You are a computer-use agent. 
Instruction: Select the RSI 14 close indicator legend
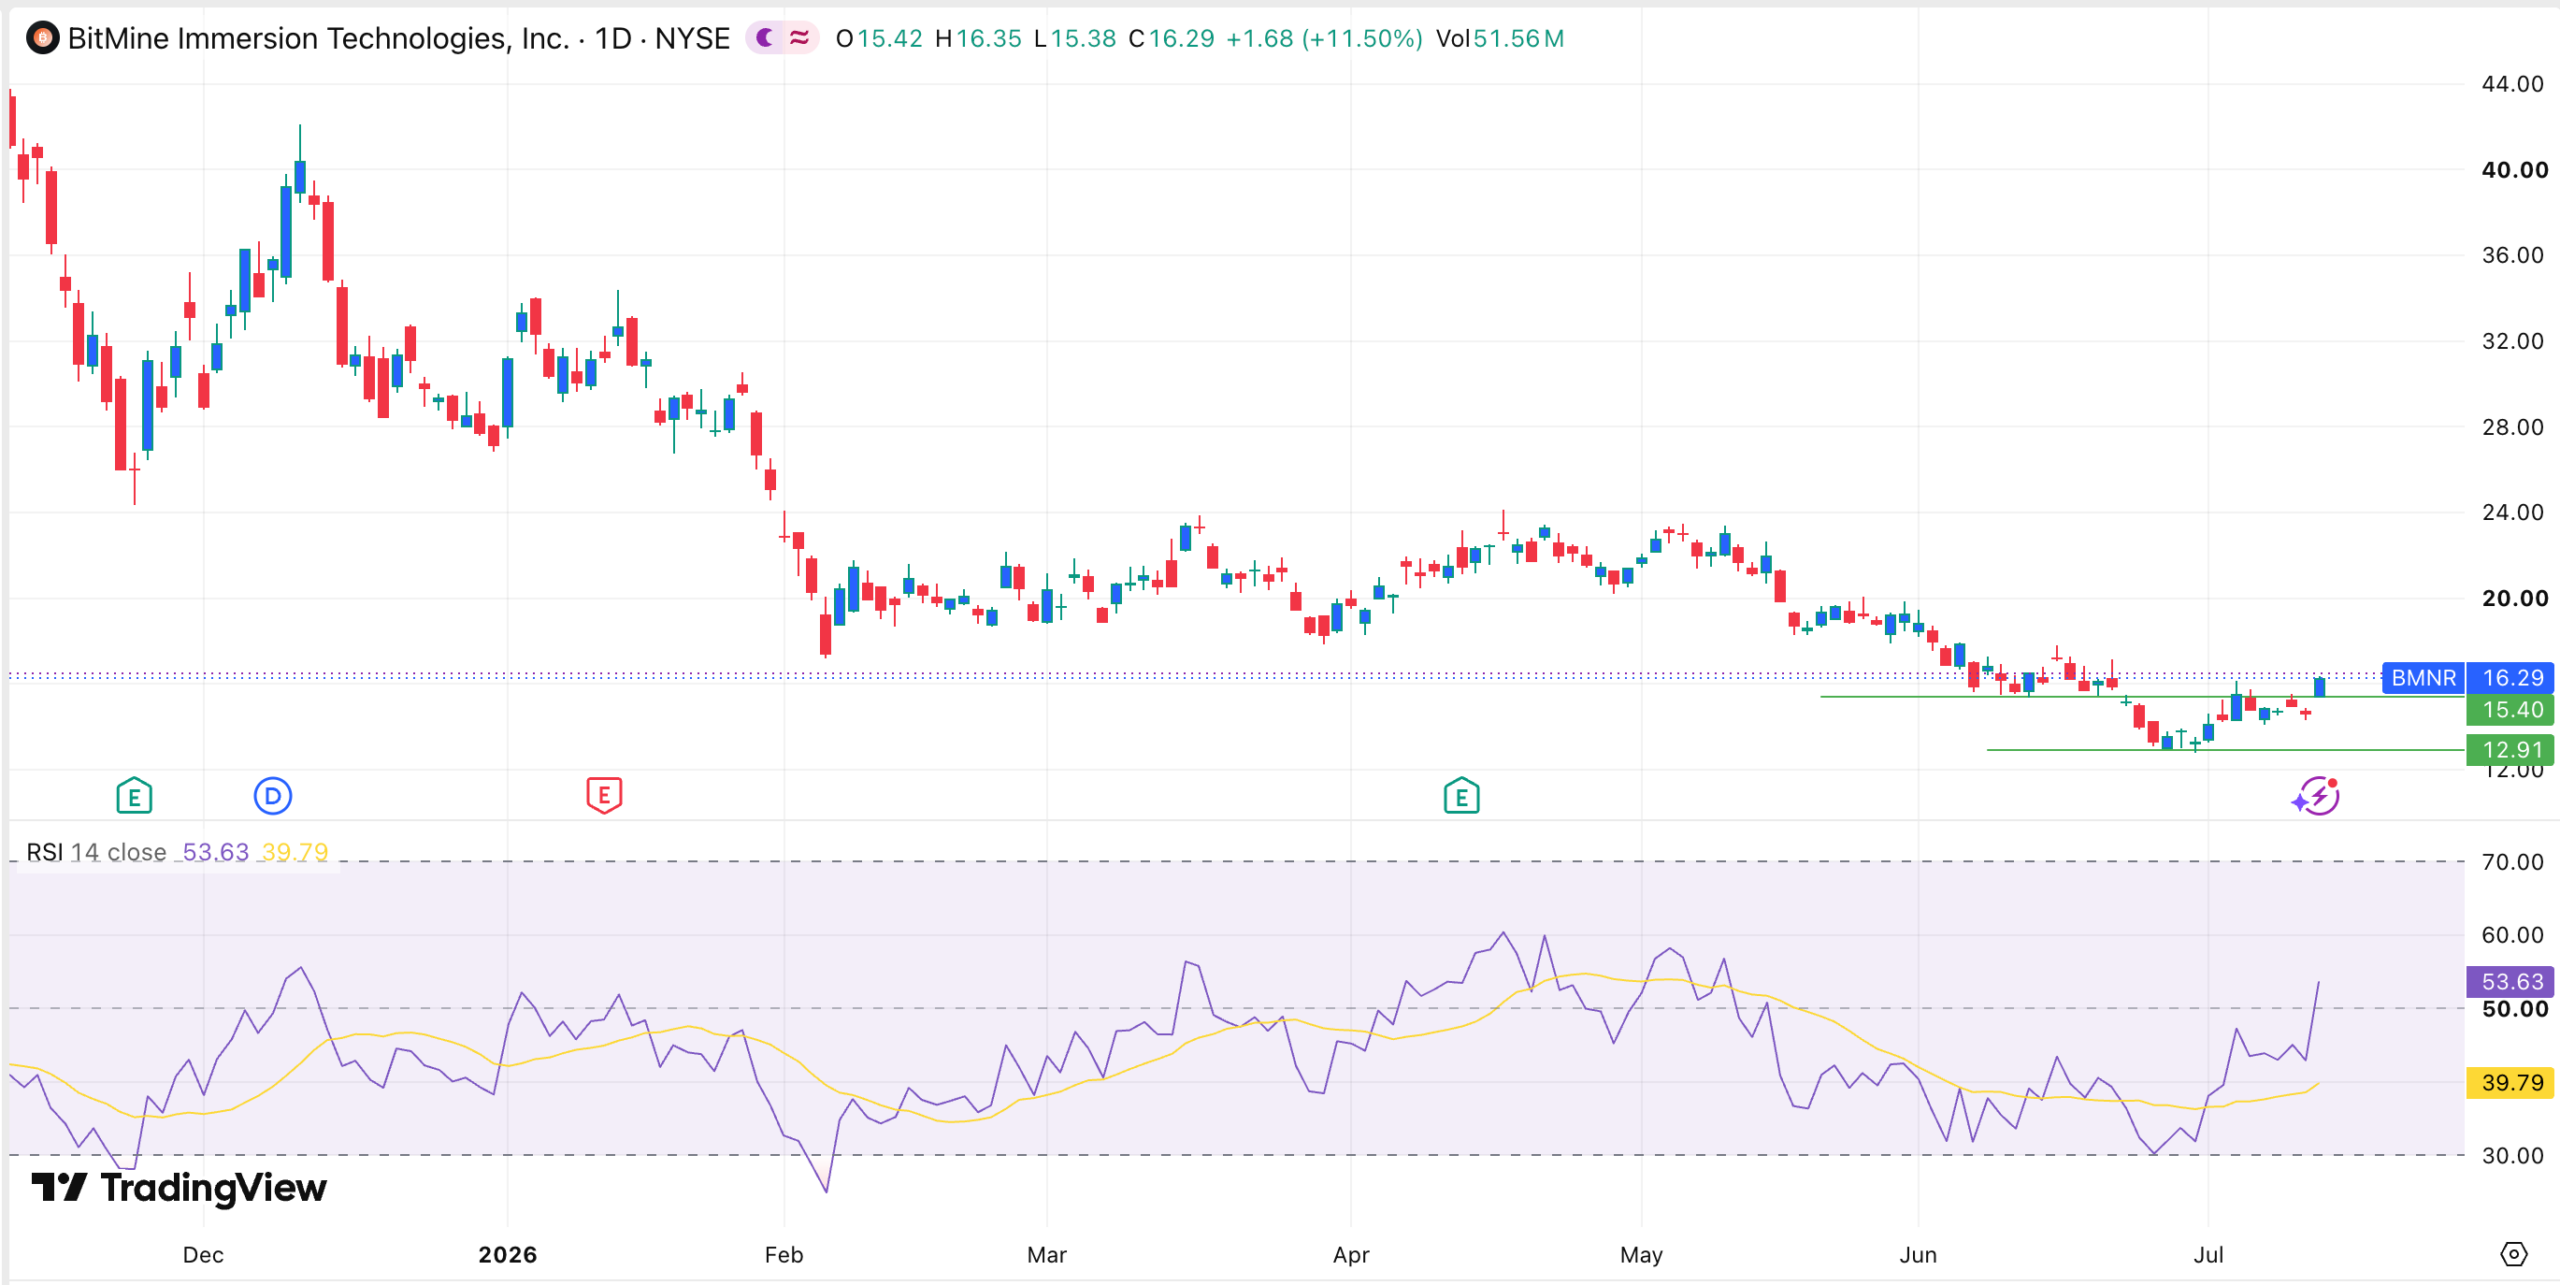96,852
